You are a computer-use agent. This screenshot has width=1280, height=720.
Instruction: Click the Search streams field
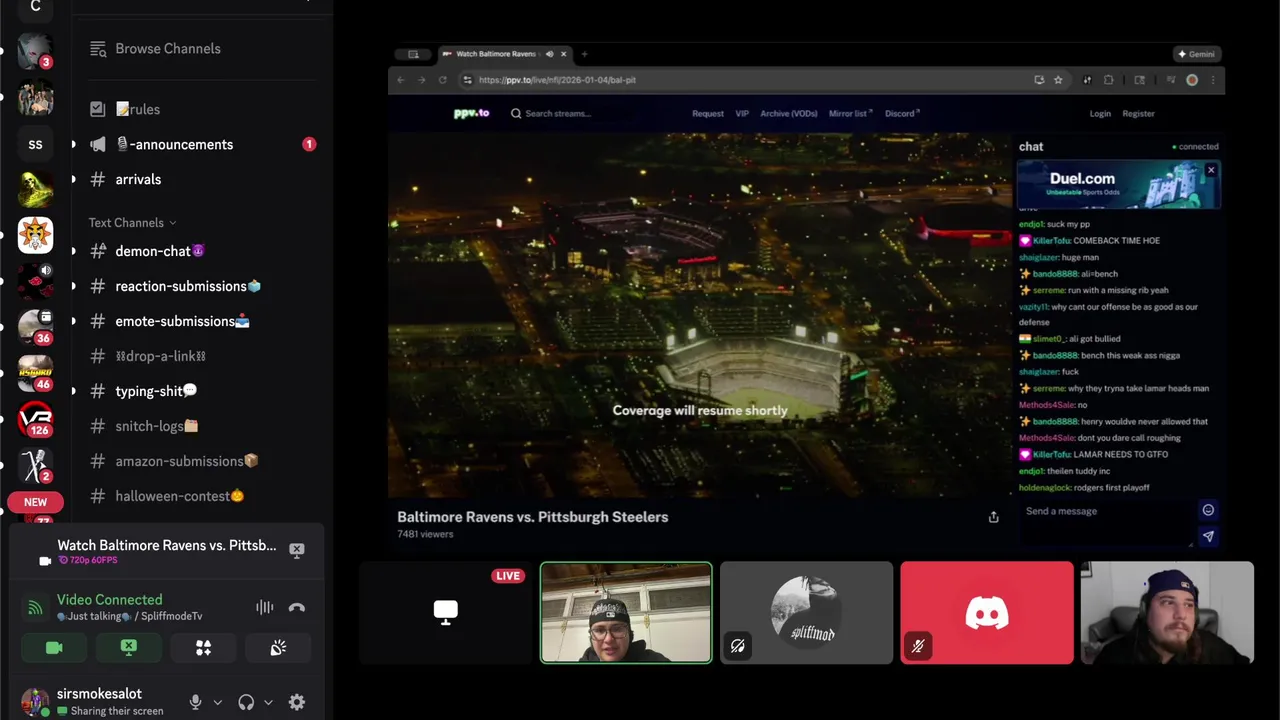point(558,113)
